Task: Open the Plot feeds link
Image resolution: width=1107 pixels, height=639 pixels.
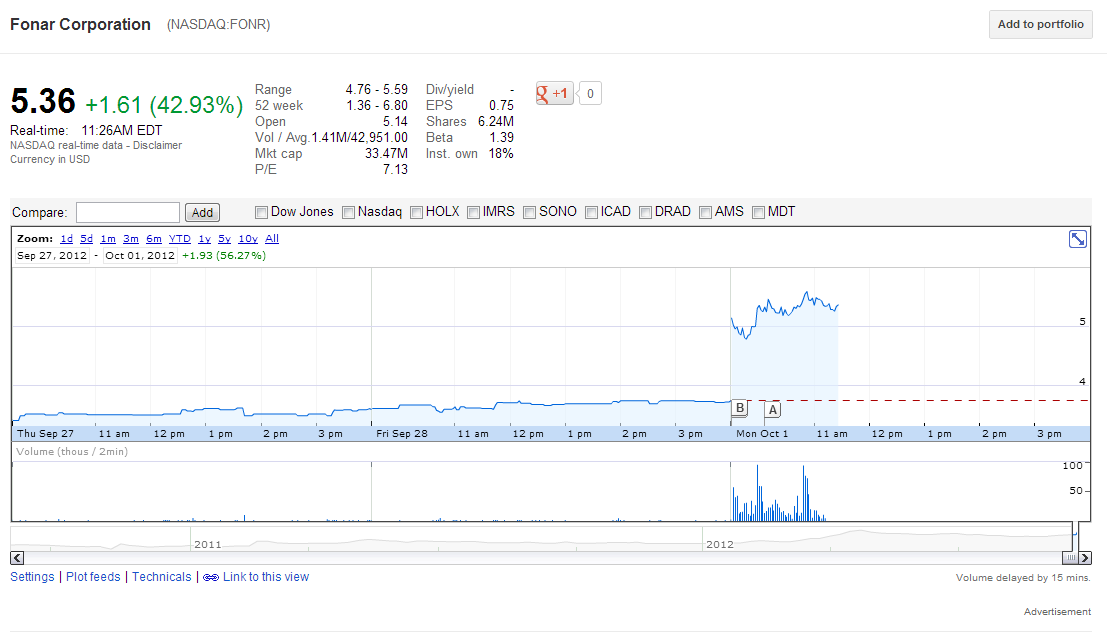Action: pyautogui.click(x=93, y=577)
